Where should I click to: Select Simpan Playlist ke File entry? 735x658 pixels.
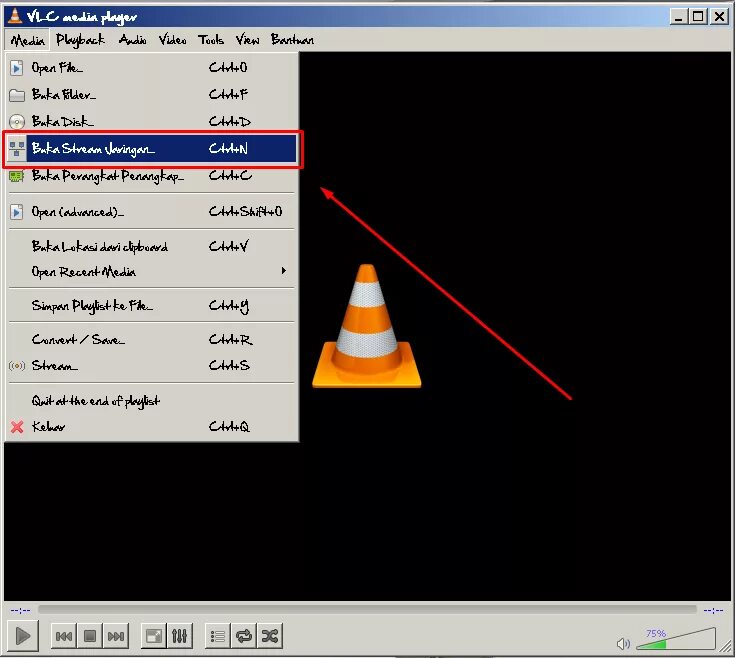tap(152, 306)
